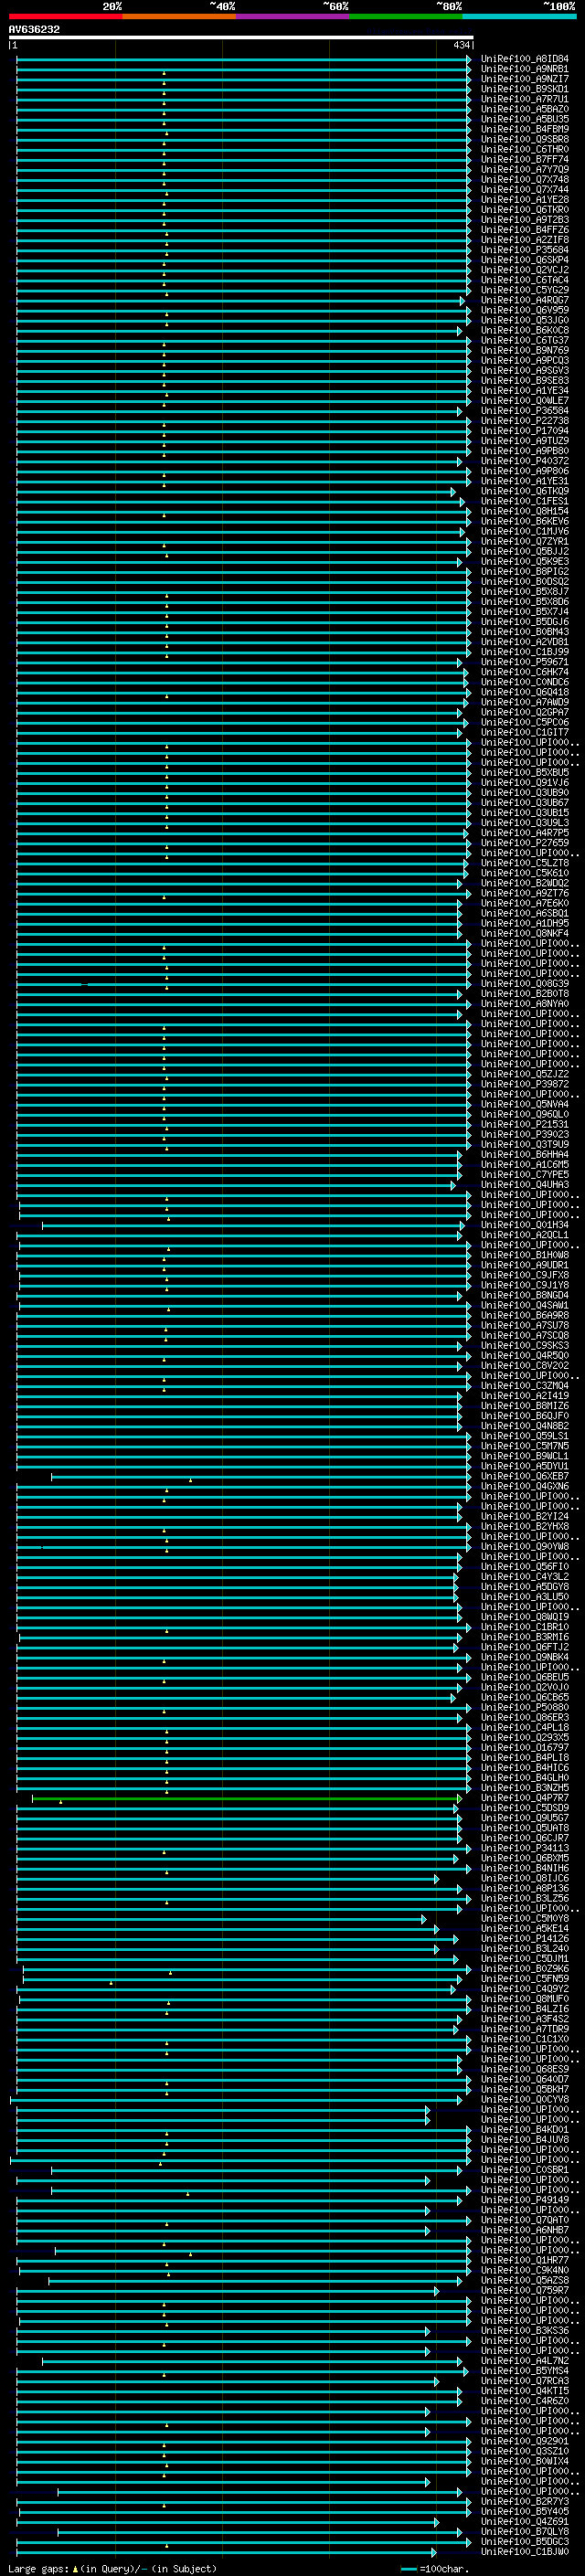Select hit label UniRef100_C8V202
Viewport: 585px width, 2576px height.
pos(524,1366)
